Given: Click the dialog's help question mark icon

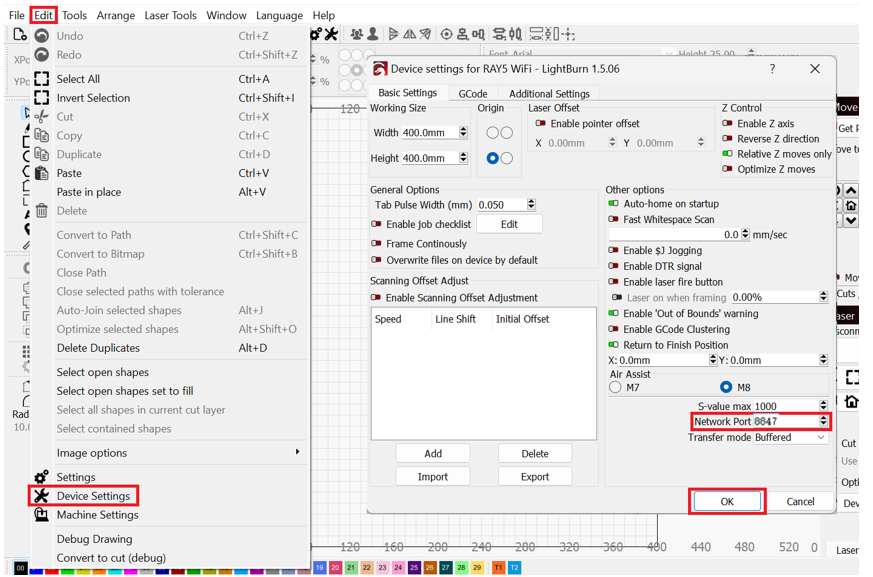Looking at the screenshot, I should coord(771,69).
